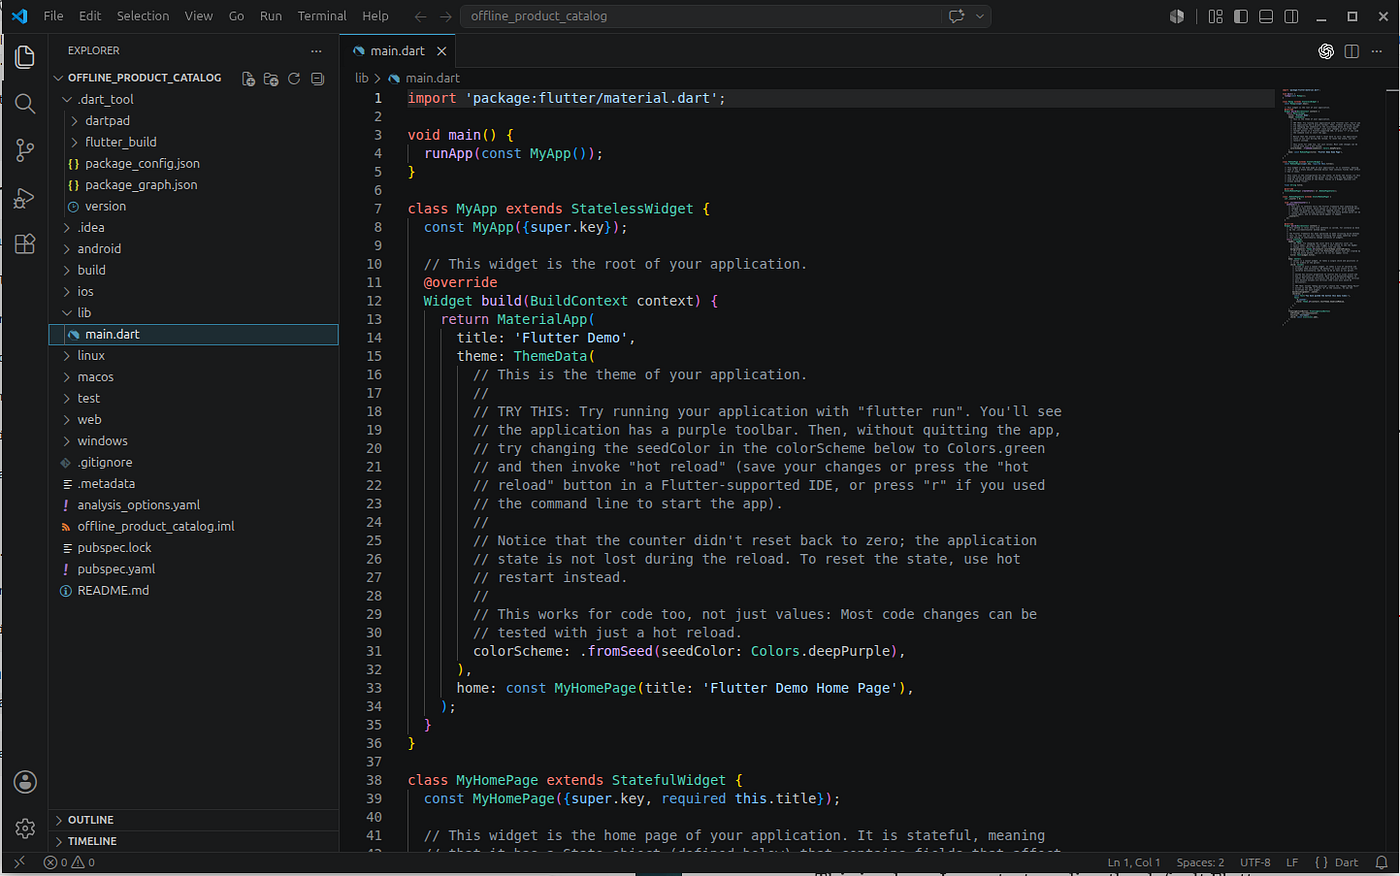
Task: Open editor more actions ellipsis
Action: [1378, 51]
